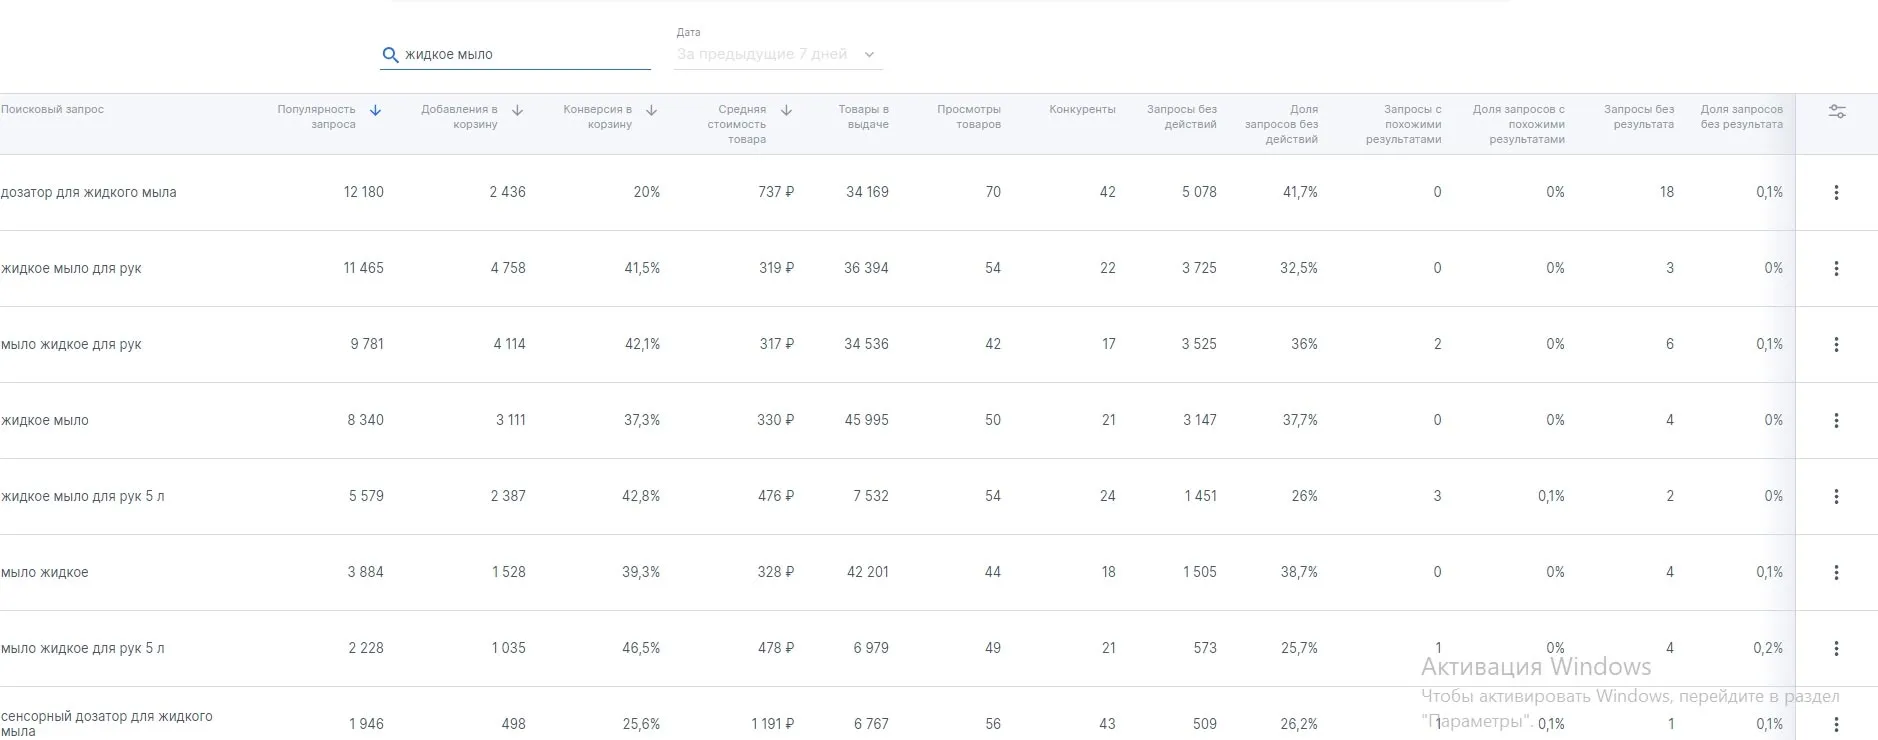This screenshot has width=1878, height=740.
Task: Click the 'Доля запросов без действий' header
Action: [1281, 124]
